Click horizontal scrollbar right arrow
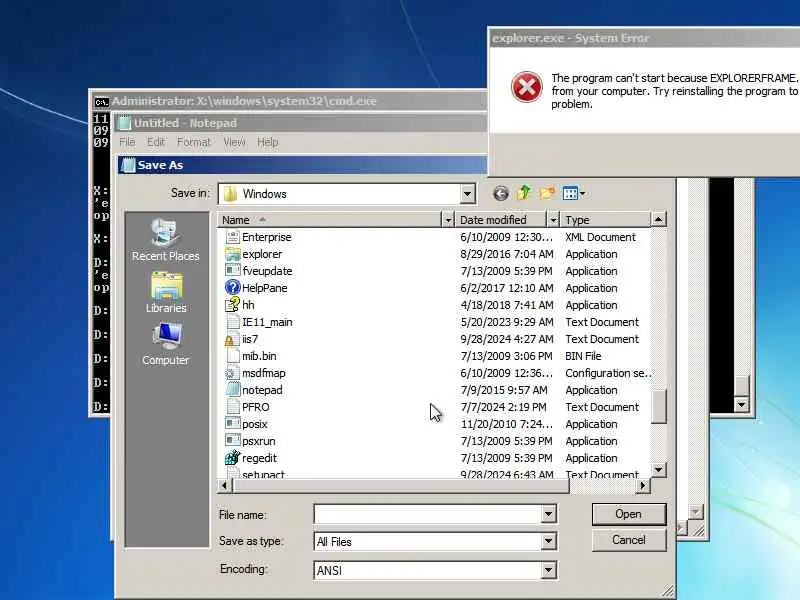 643,486
